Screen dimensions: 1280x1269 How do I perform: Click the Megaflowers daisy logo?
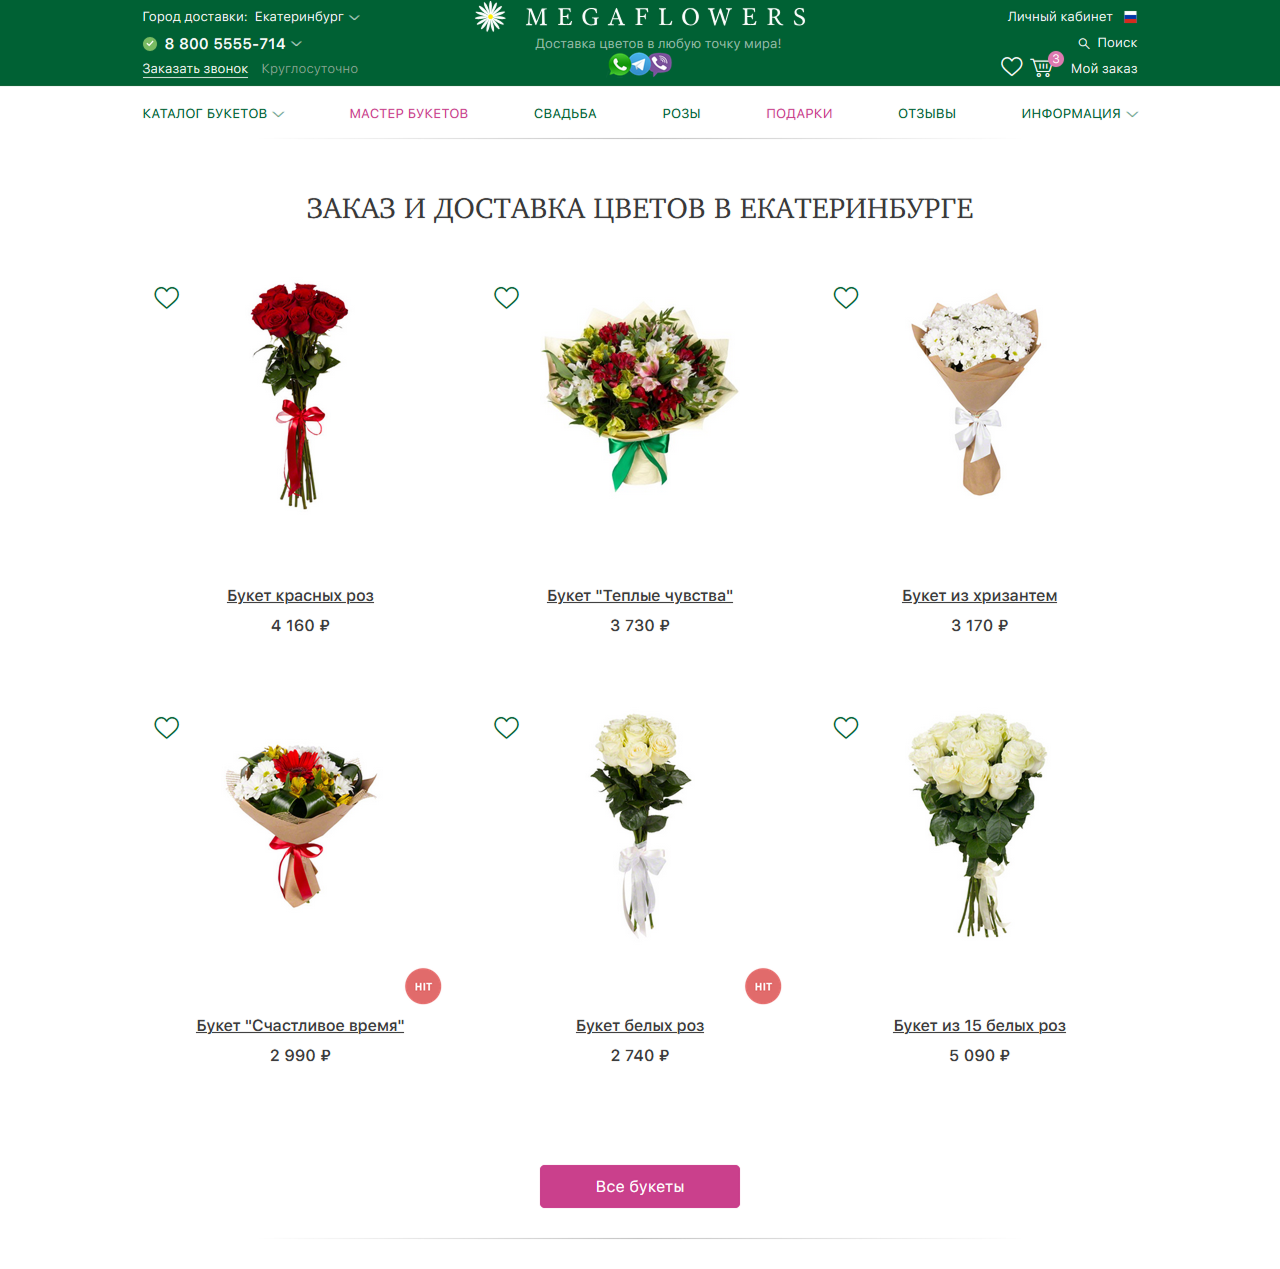click(490, 17)
